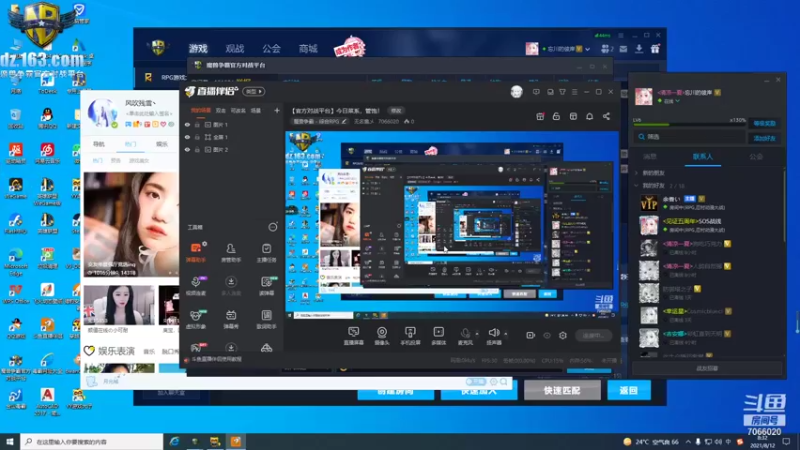Open speaker device dropdown arrow
The height and width of the screenshot is (450, 800).
pos(506,334)
